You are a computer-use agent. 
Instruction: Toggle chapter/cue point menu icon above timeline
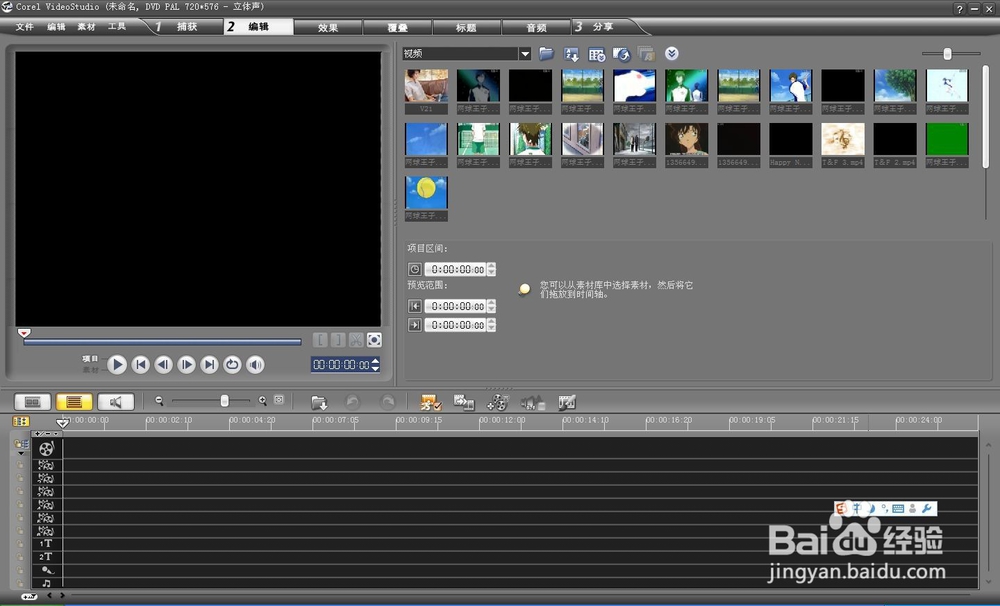pos(21,421)
